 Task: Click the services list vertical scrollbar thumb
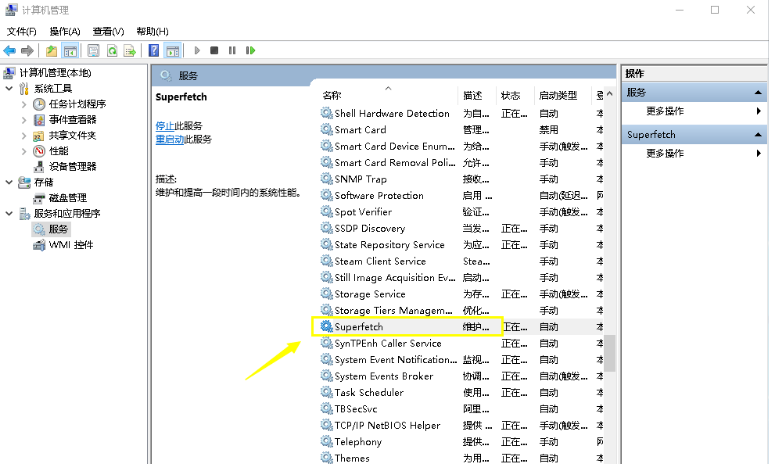[609, 352]
